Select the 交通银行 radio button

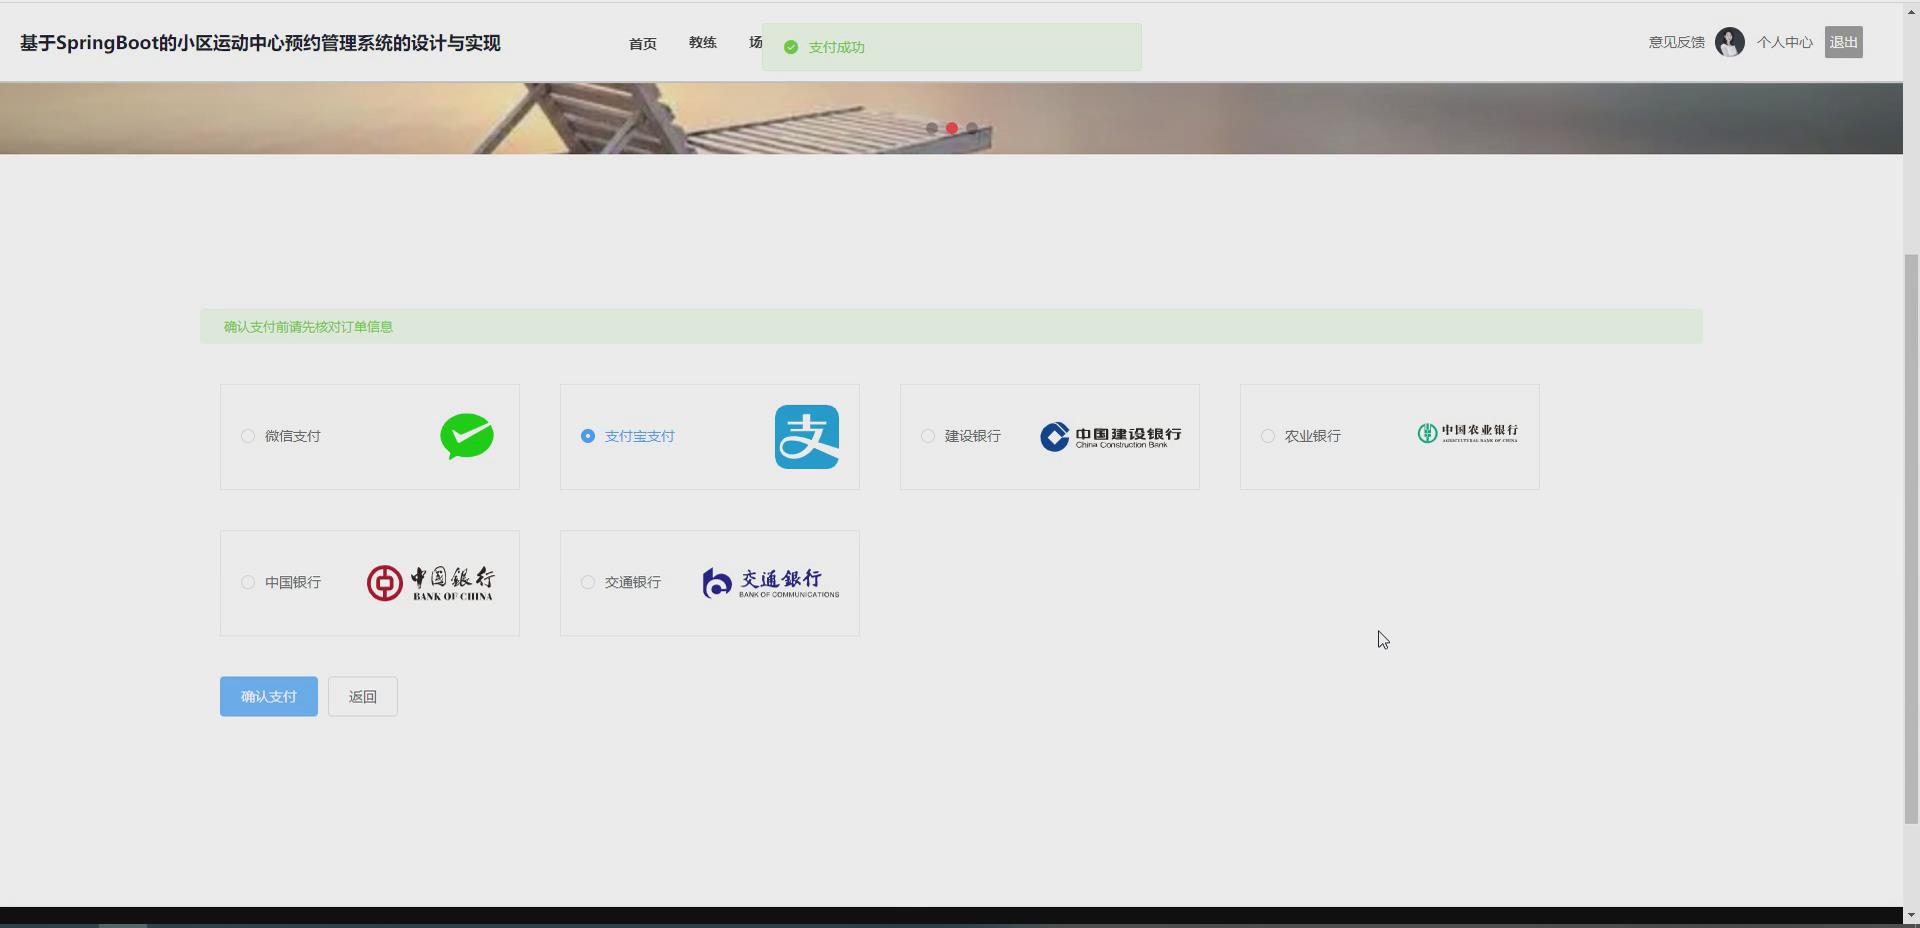(588, 582)
